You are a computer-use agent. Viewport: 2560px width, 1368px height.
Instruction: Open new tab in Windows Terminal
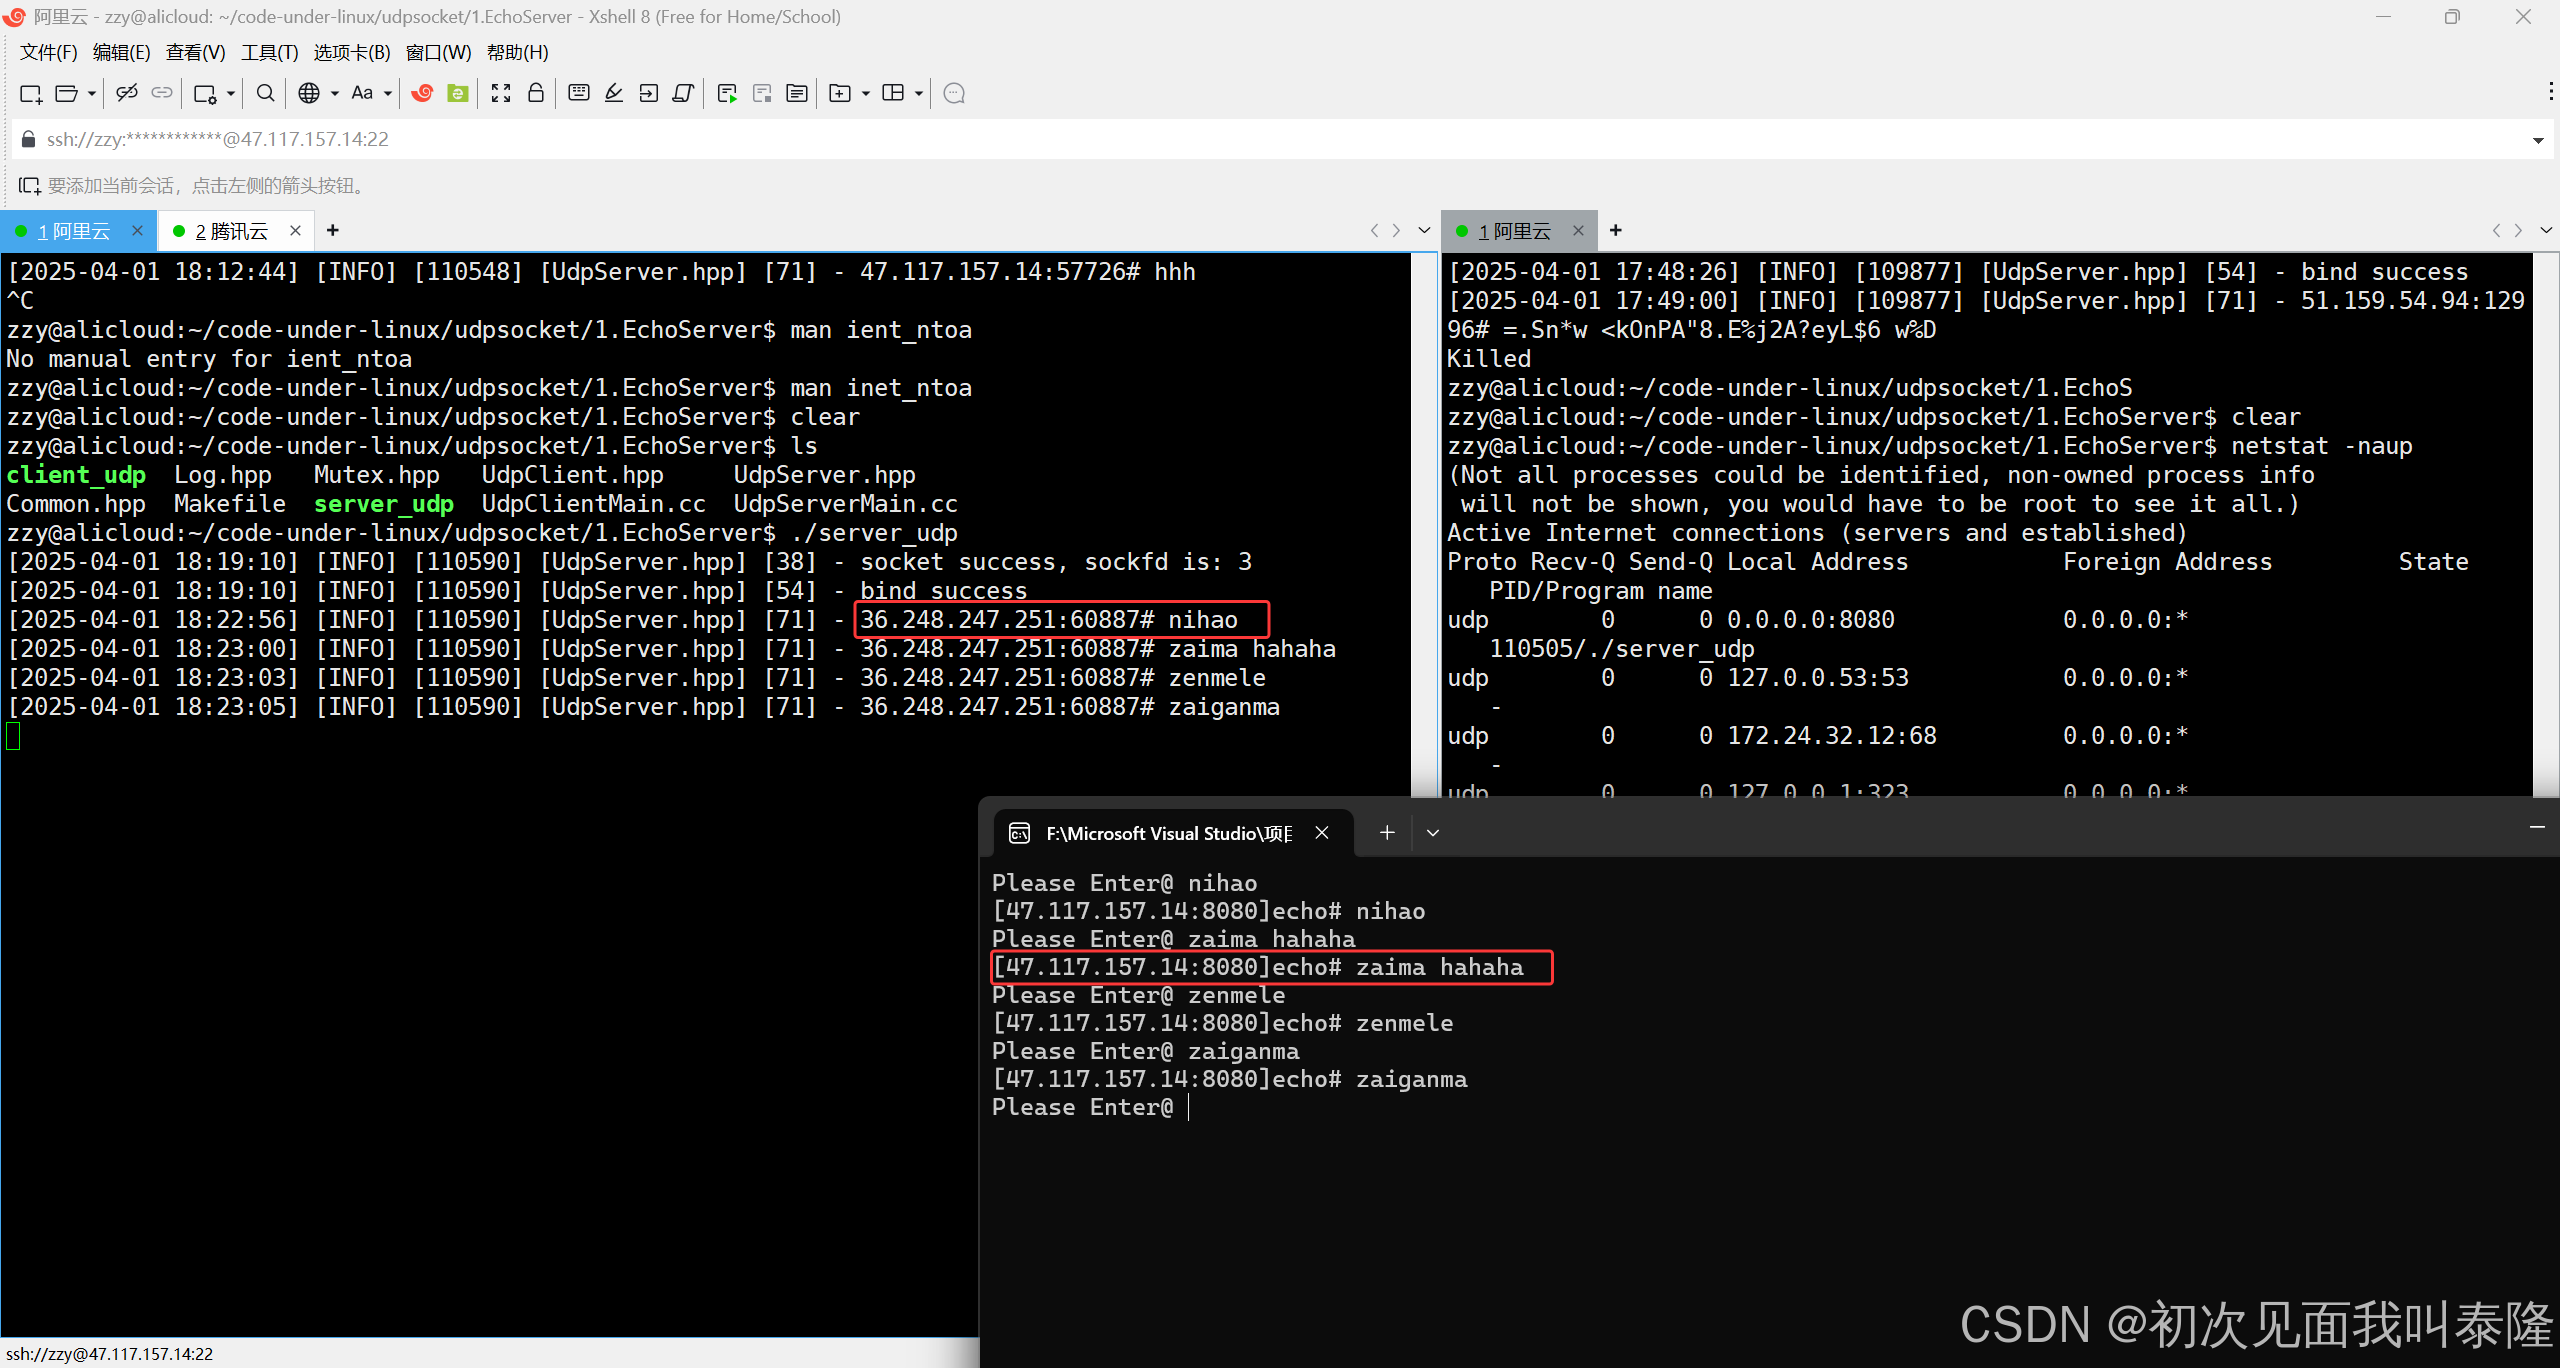pyautogui.click(x=1387, y=832)
